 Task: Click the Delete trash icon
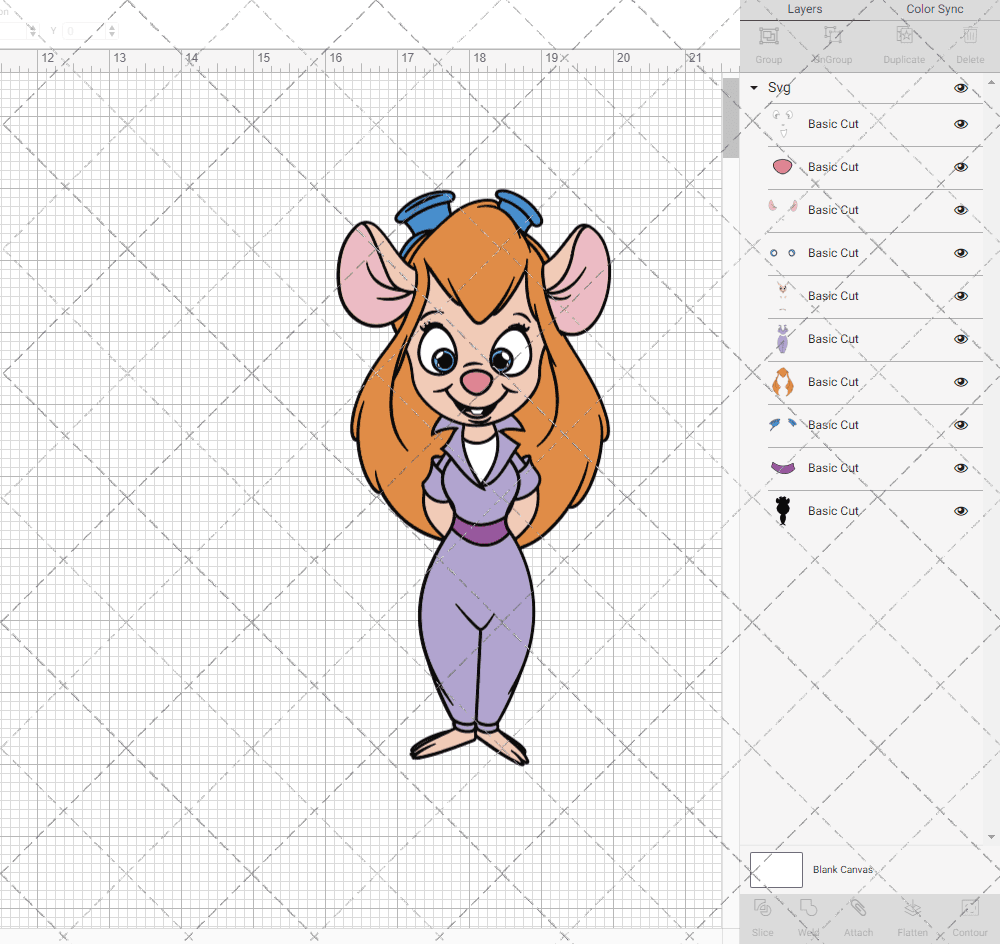970,36
